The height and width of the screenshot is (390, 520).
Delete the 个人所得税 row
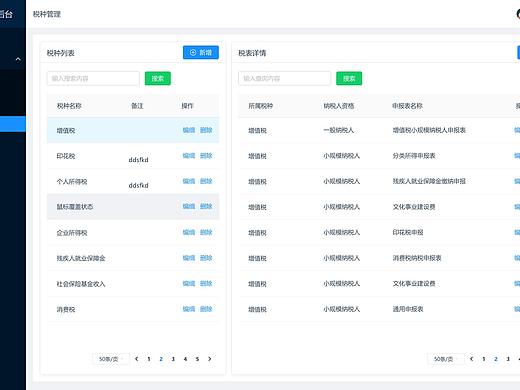tap(206, 181)
